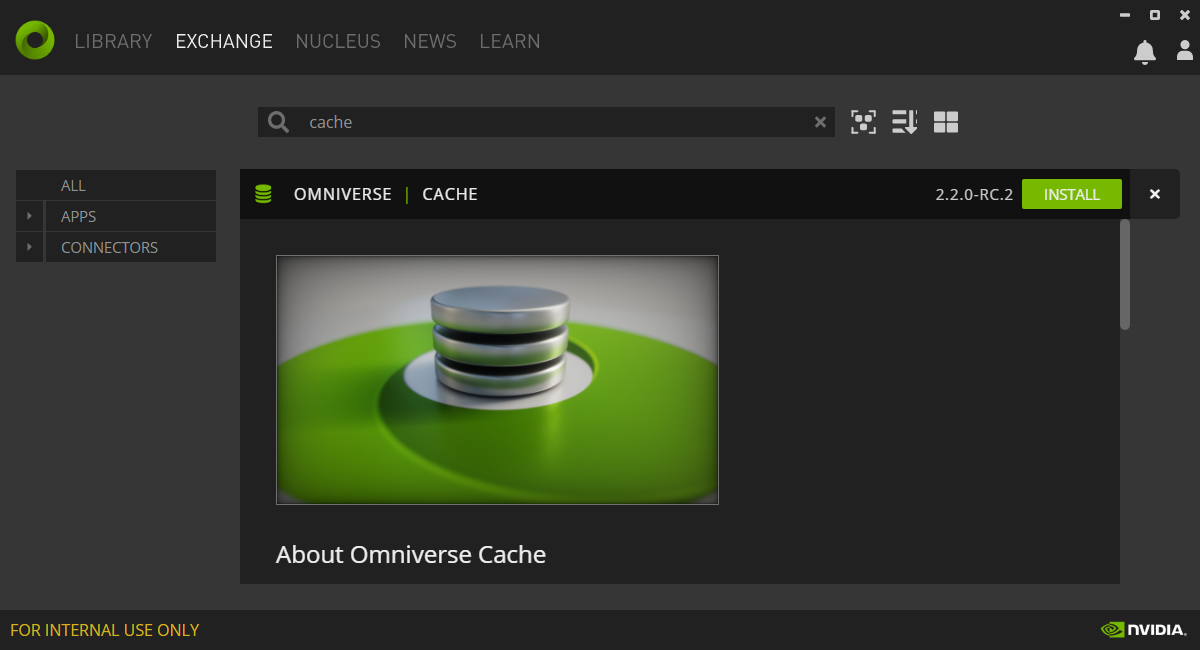Switch to grid view layout

pos(946,122)
